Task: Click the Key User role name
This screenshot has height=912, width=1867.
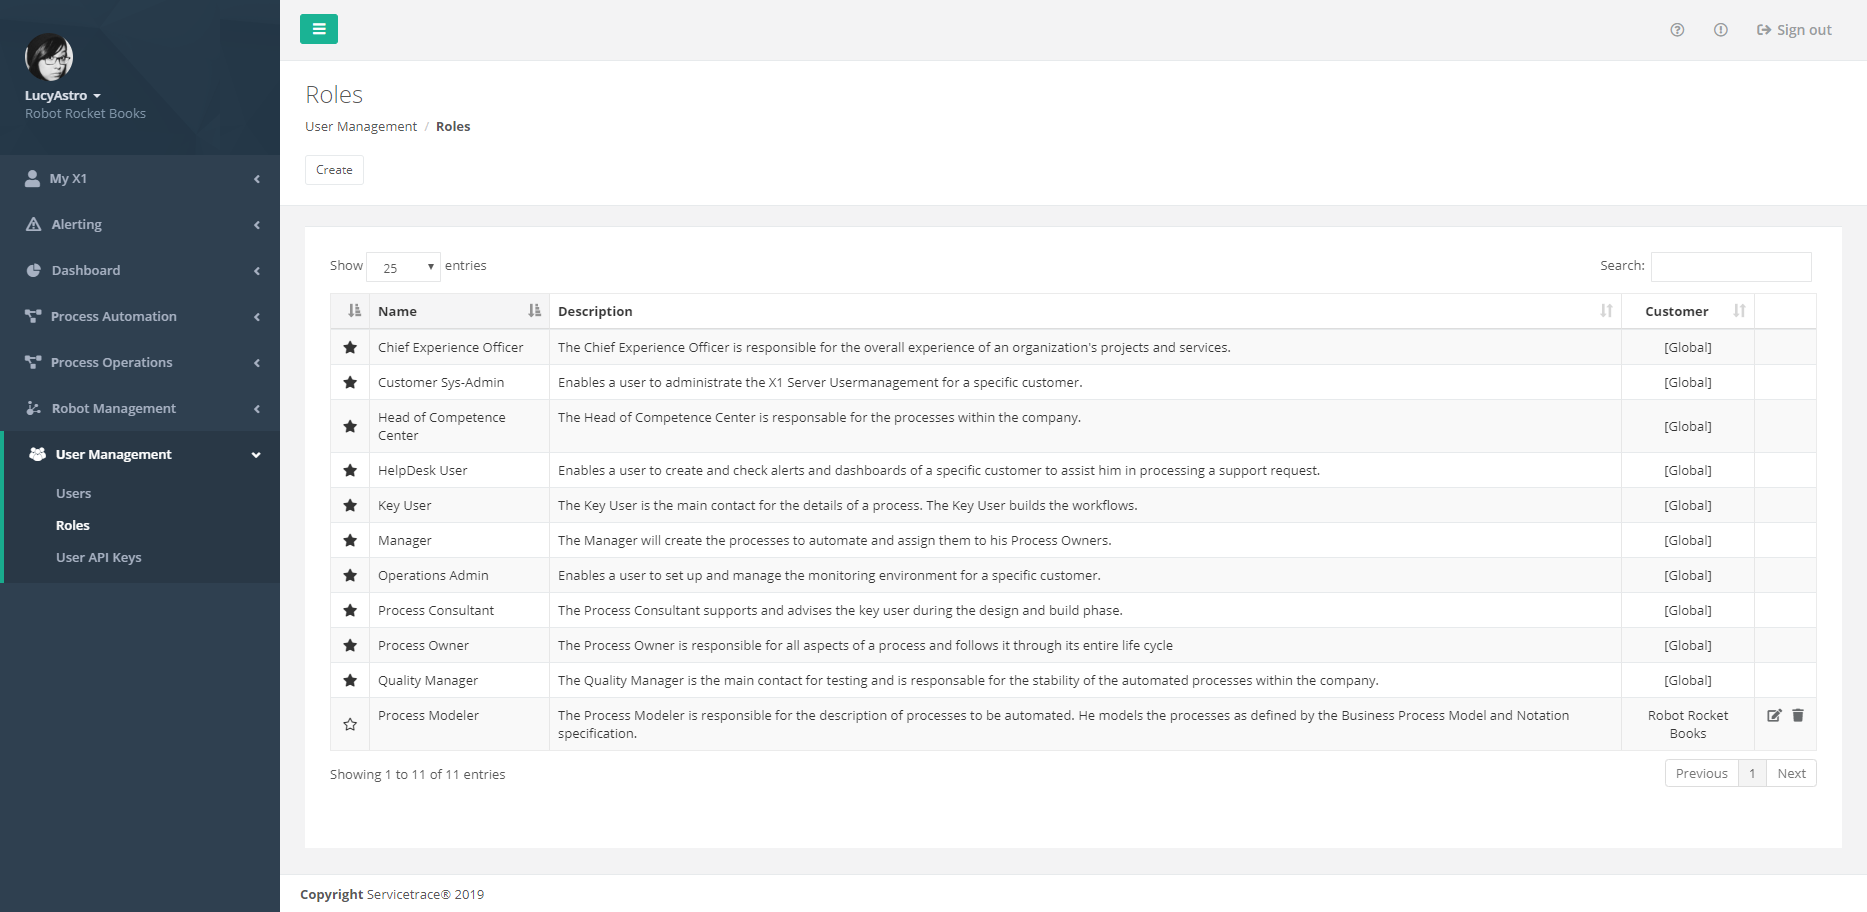Action: 404,505
